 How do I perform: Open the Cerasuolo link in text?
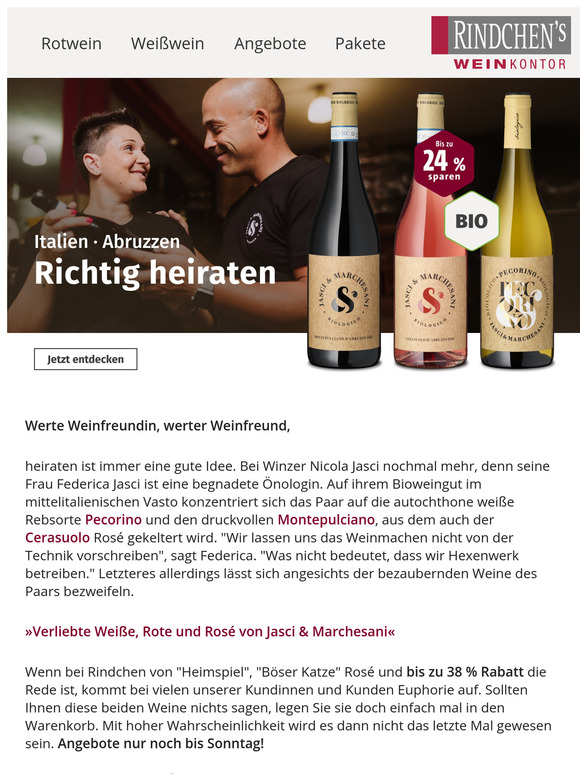click(x=57, y=538)
